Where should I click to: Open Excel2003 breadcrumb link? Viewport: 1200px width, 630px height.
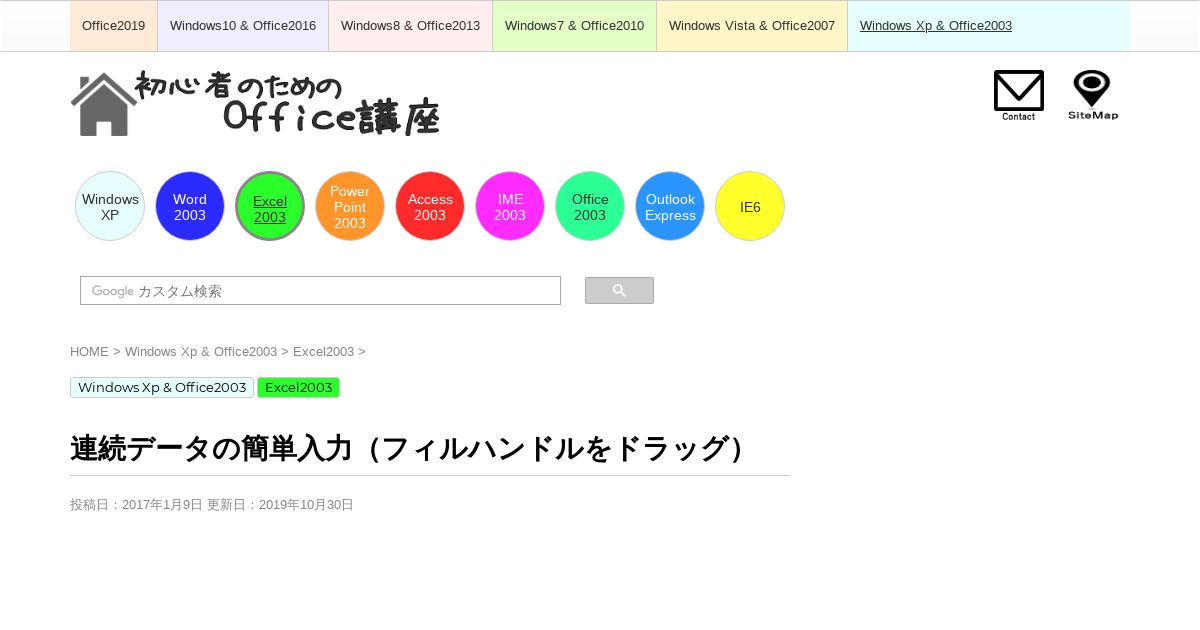click(x=323, y=352)
